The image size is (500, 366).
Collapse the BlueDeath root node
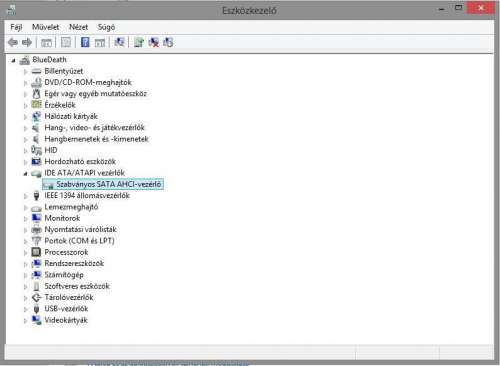pyautogui.click(x=14, y=60)
